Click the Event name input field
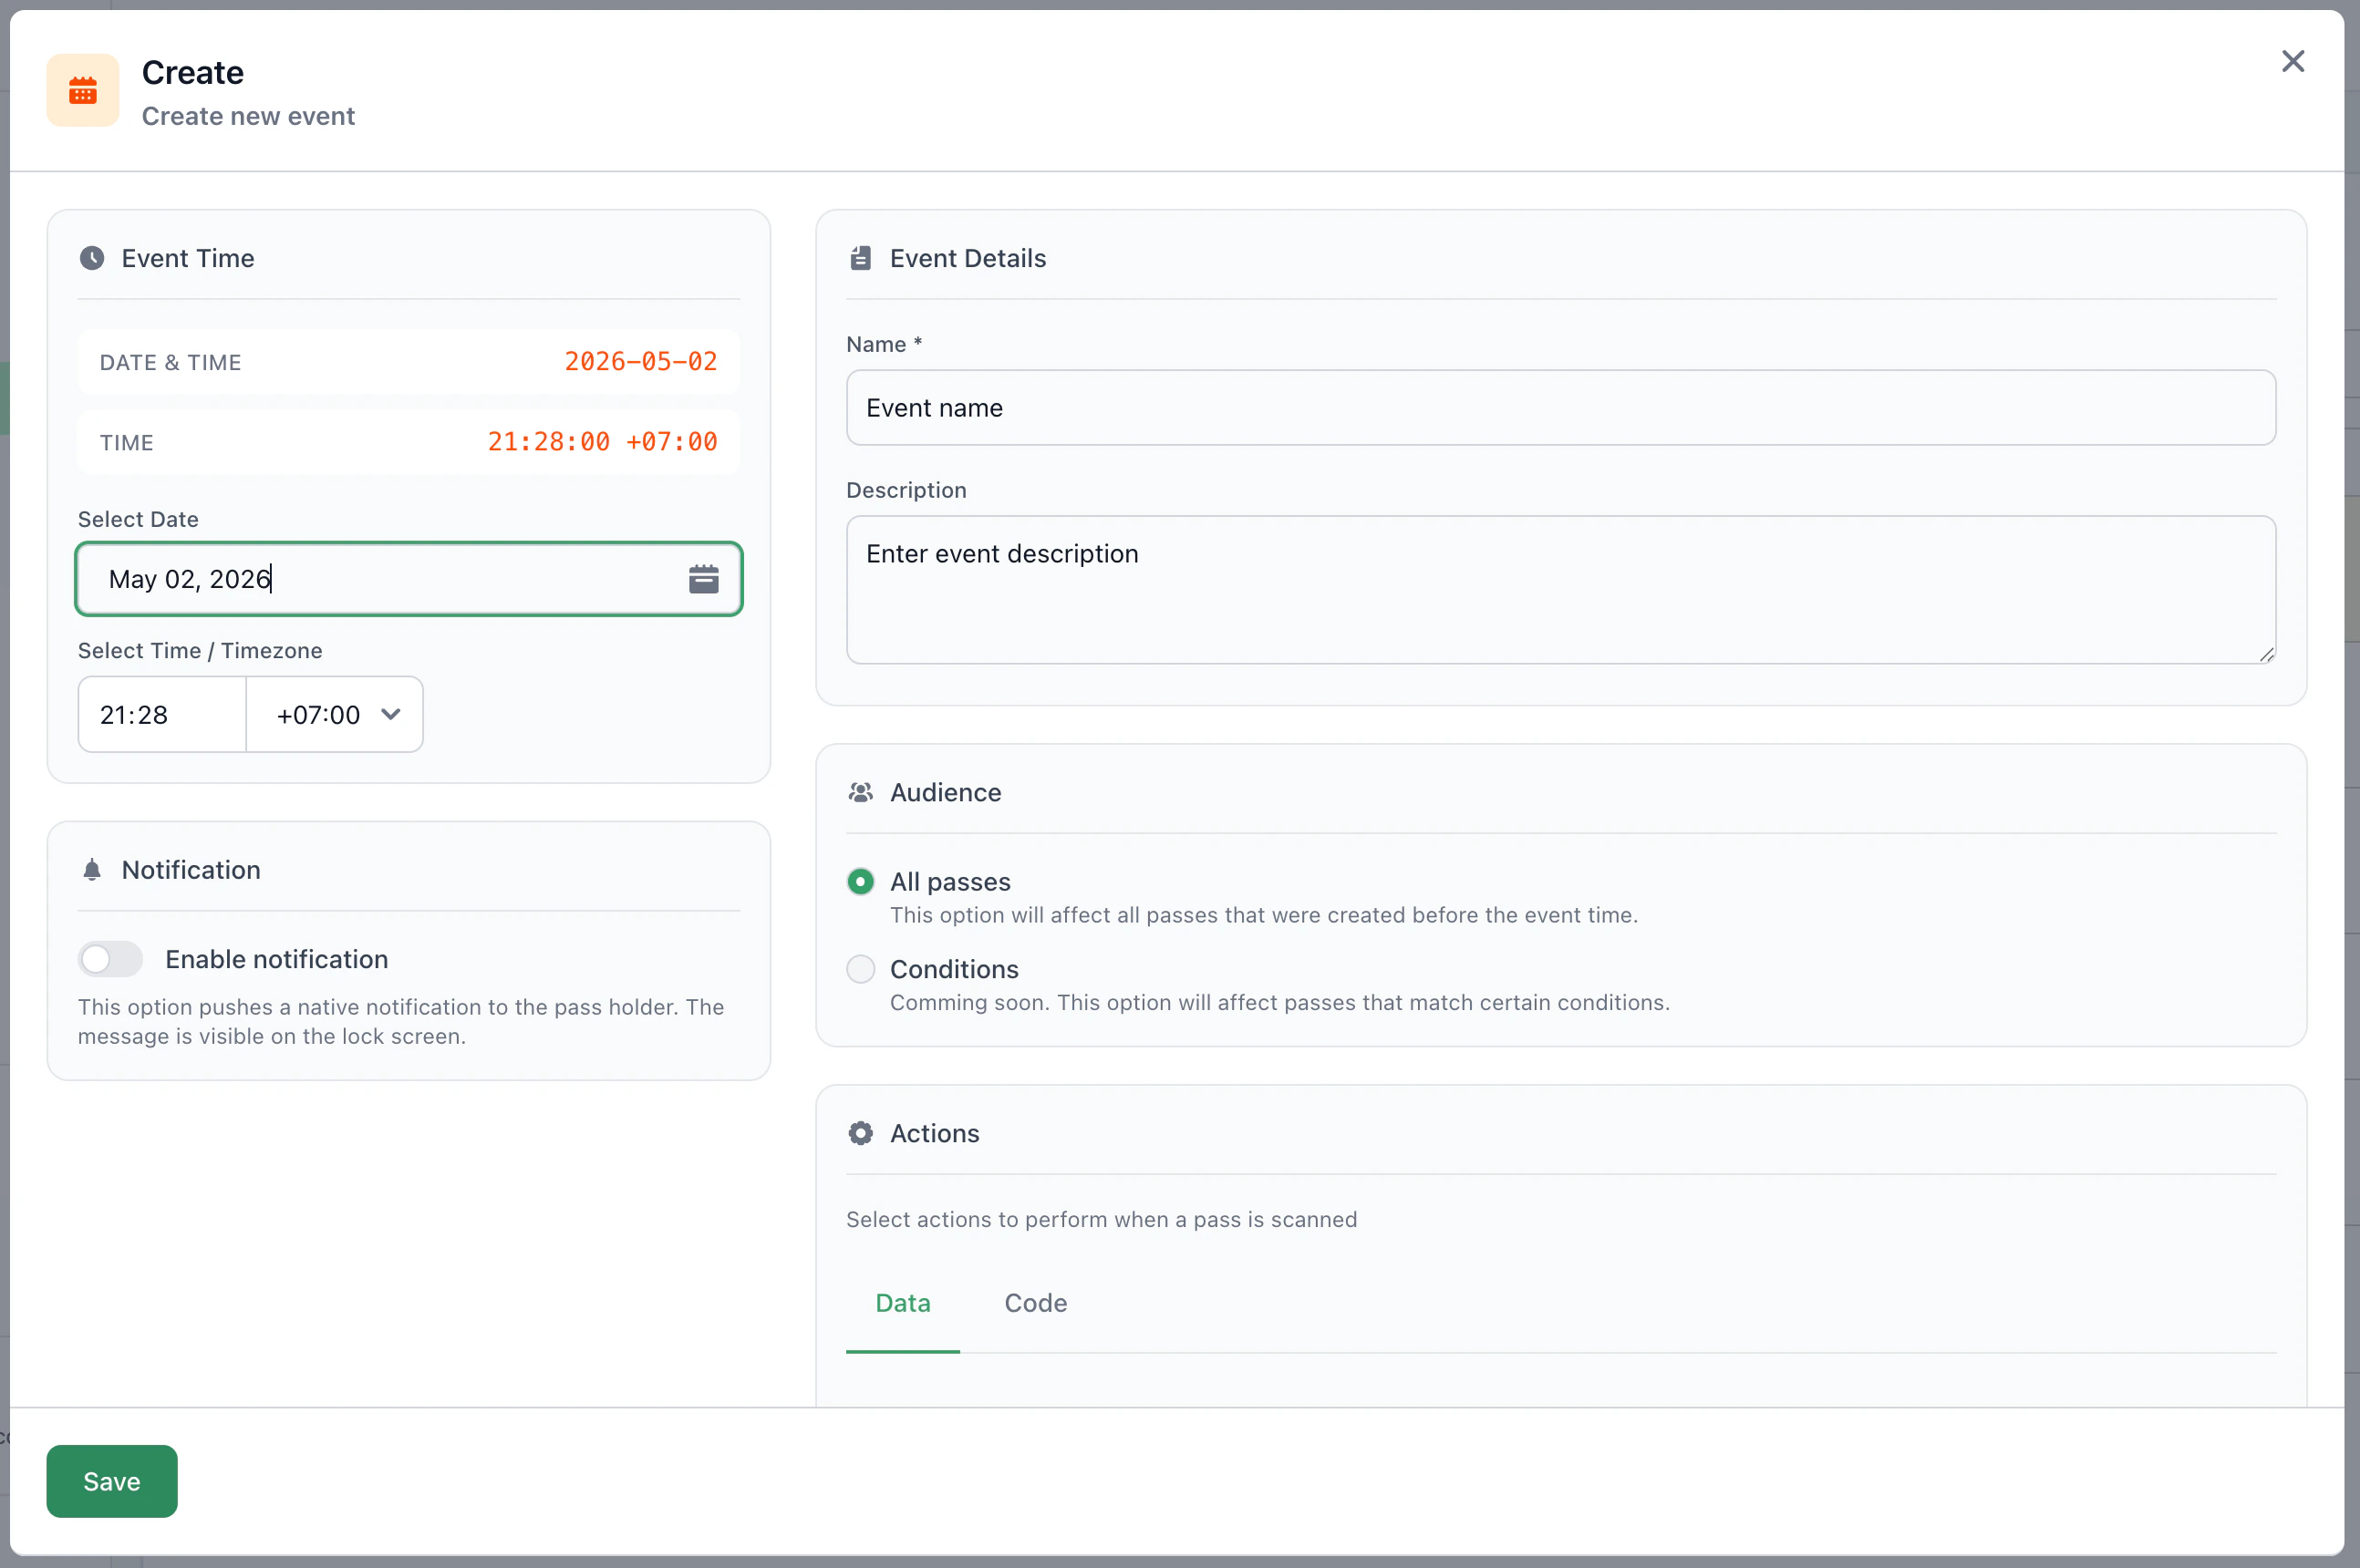 pyautogui.click(x=1561, y=408)
